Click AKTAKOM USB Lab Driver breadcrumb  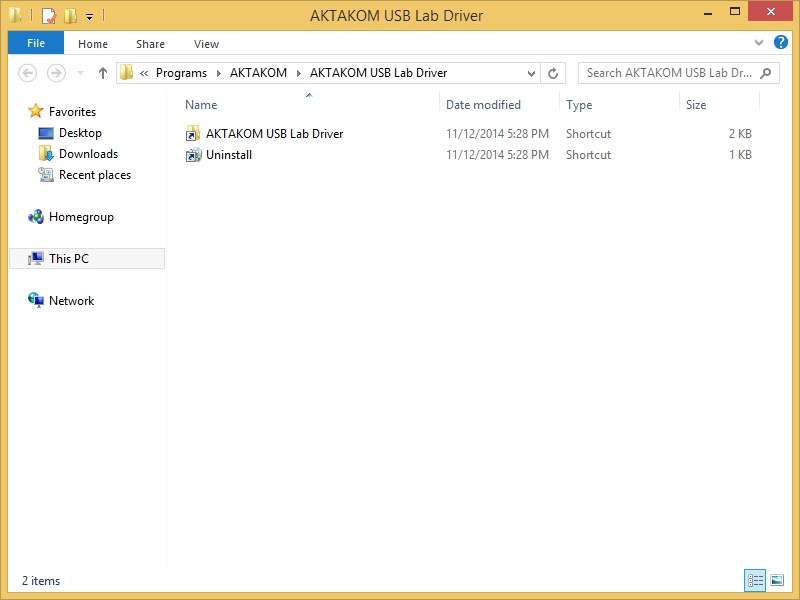click(x=378, y=73)
